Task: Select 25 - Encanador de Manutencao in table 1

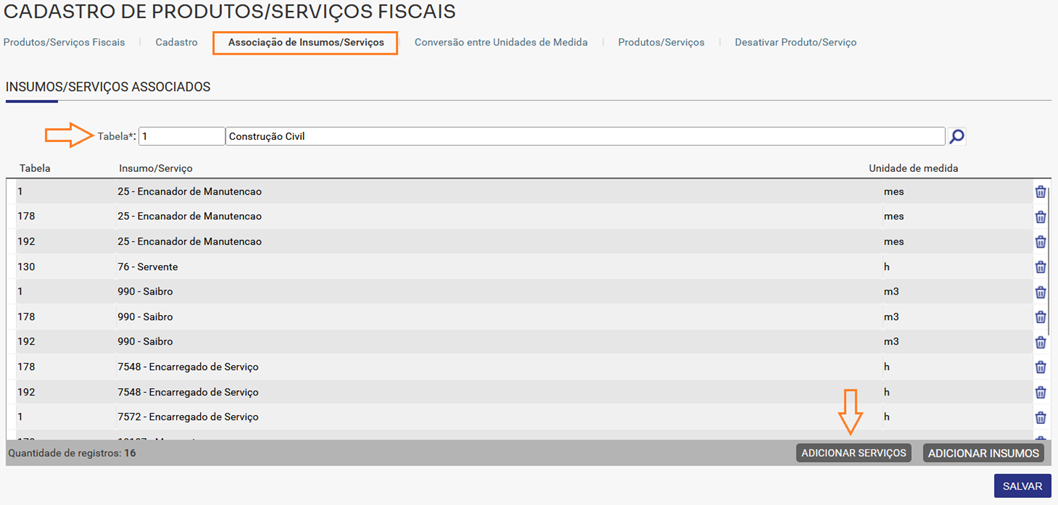Action: [x=190, y=192]
